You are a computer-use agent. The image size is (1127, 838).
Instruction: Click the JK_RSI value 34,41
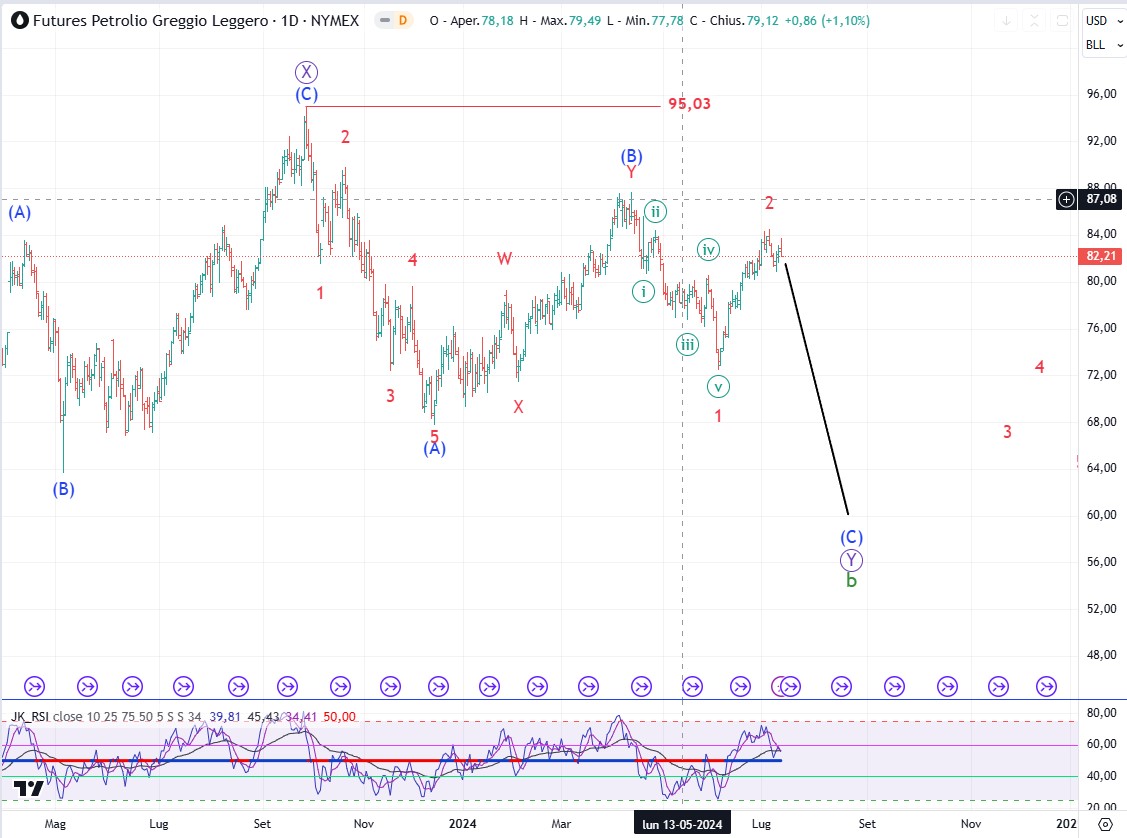300,717
